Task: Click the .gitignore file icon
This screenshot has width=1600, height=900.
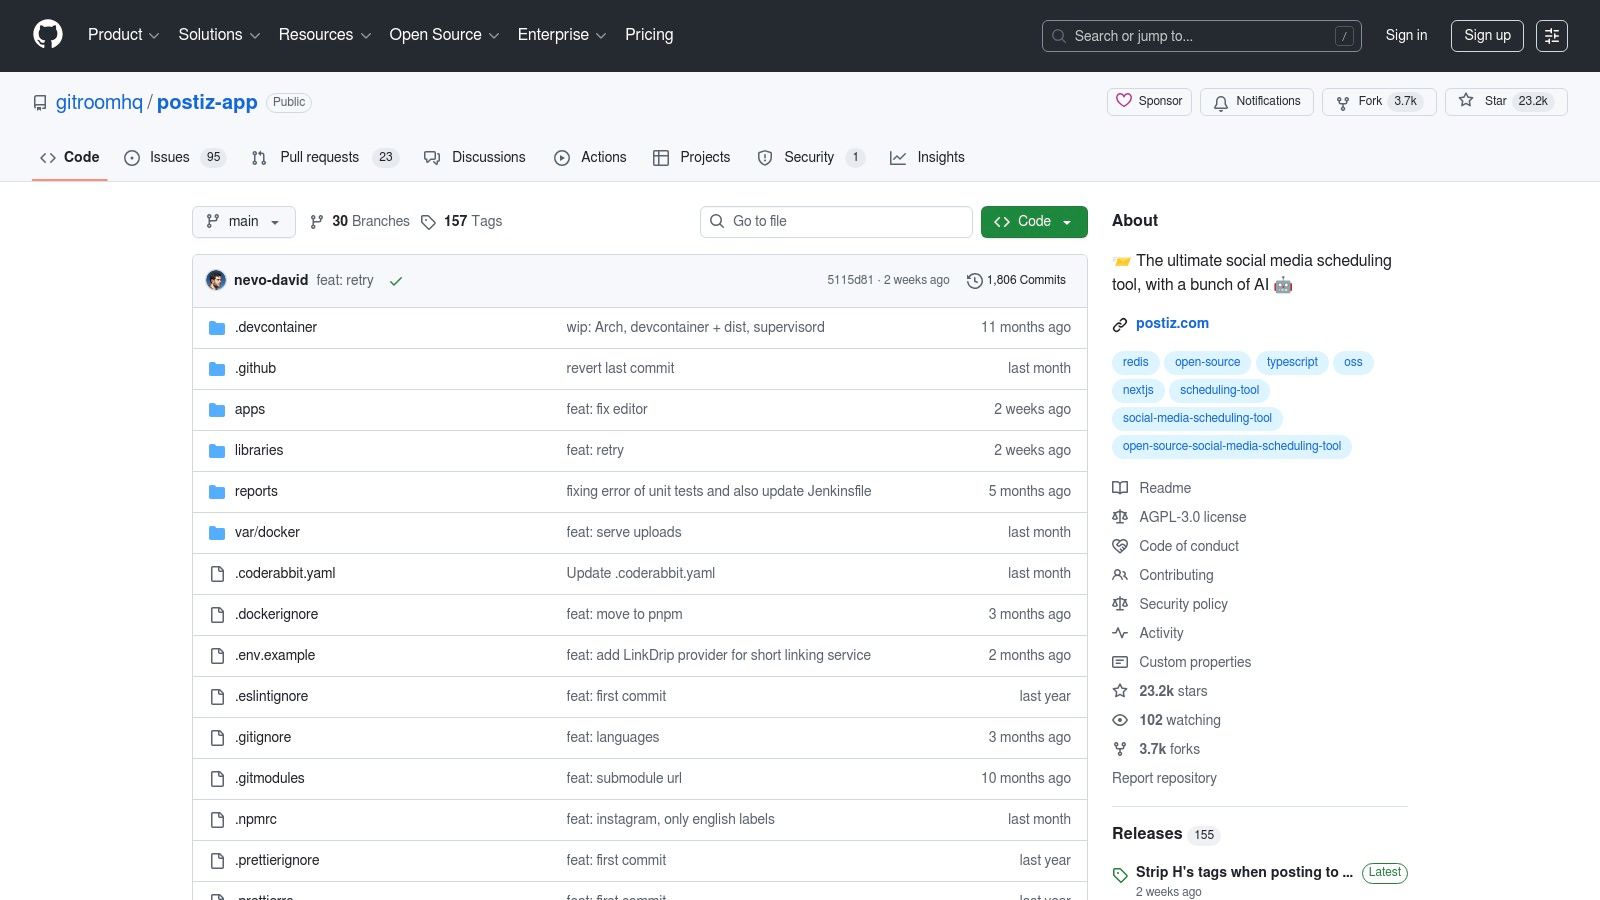Action: tap(217, 738)
